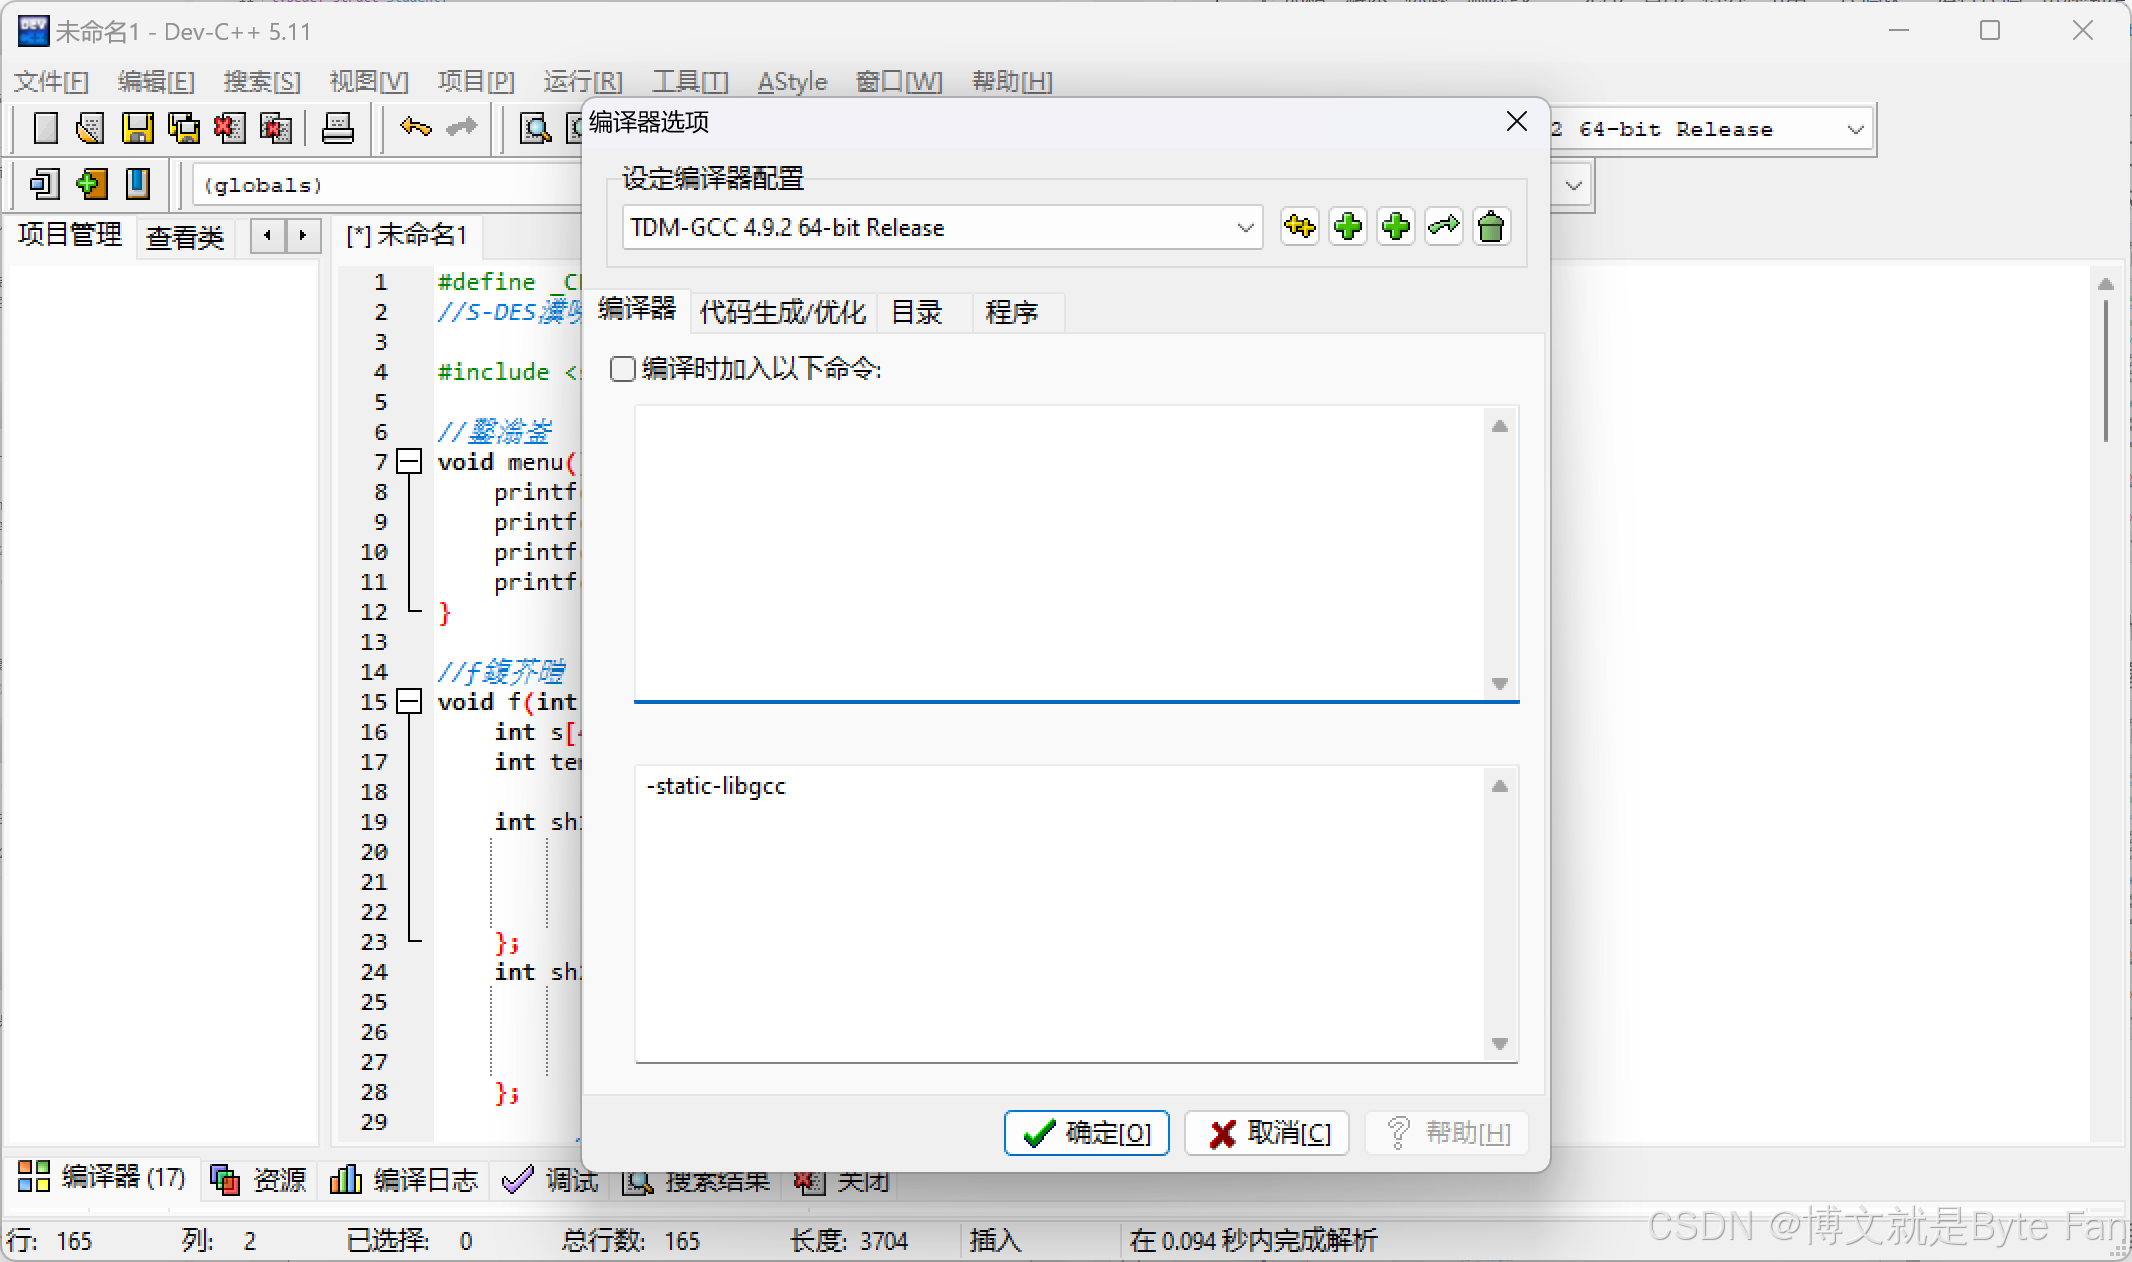
Task: Click the green arrow rename compiler set icon
Action: 1443,227
